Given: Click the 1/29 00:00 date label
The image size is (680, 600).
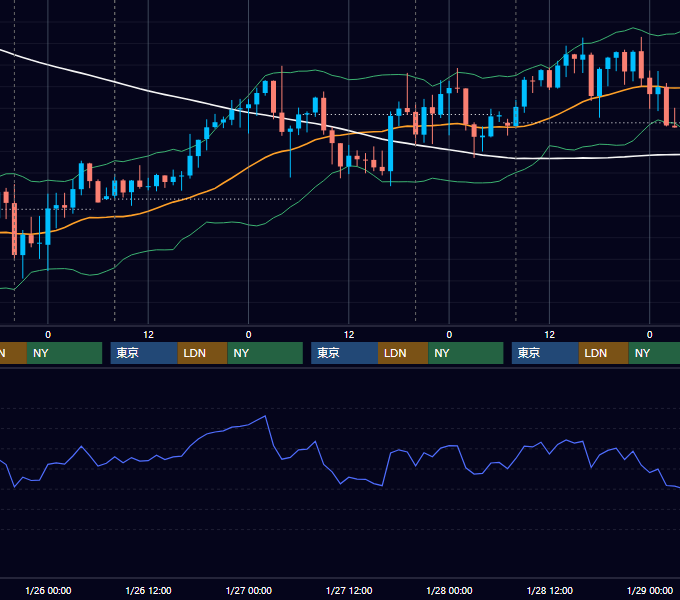Looking at the screenshot, I should (x=650, y=590).
